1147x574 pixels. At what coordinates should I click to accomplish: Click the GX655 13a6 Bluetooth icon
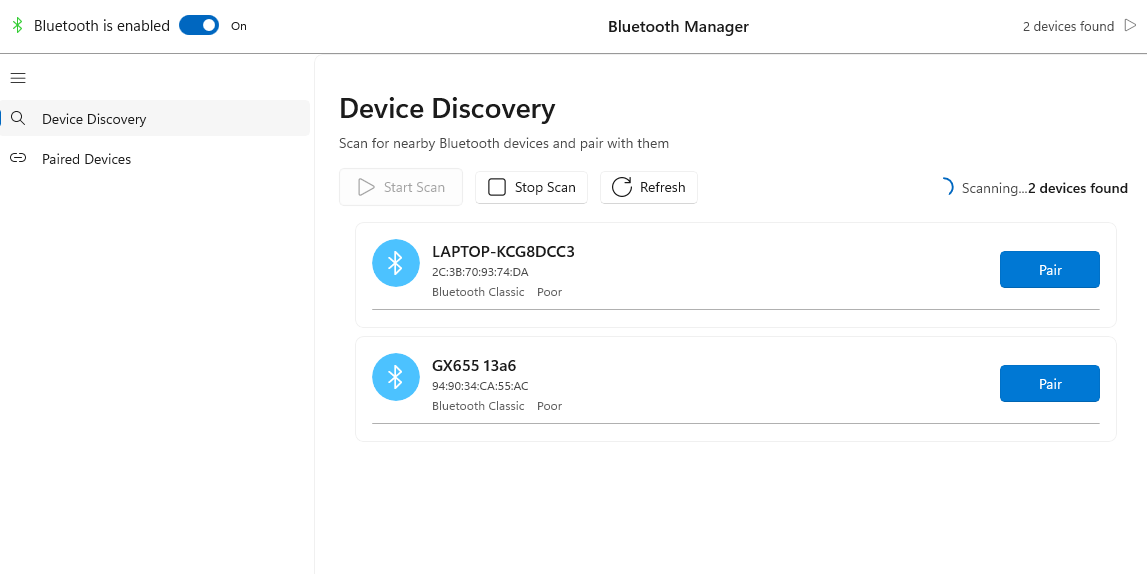[395, 377]
